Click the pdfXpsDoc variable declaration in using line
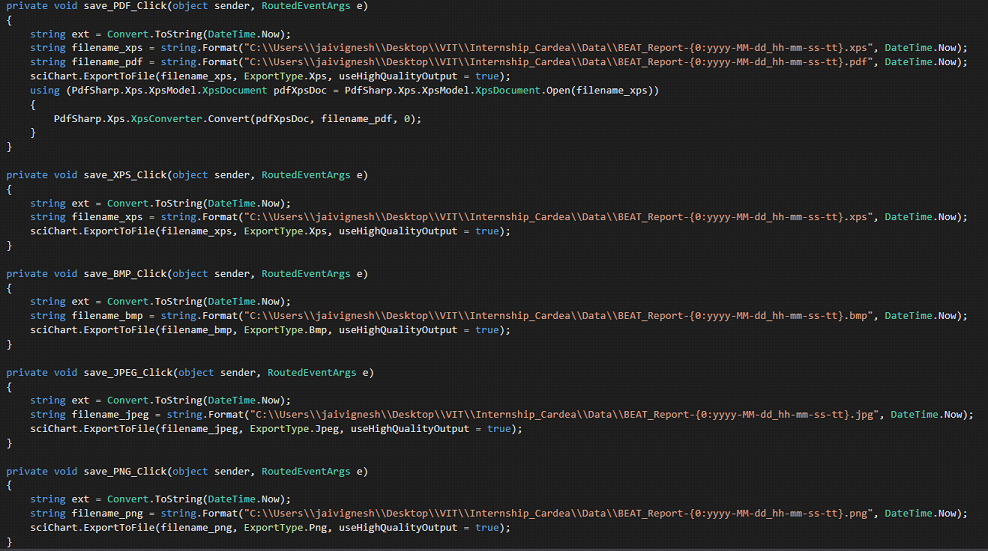The image size is (988, 551). [300, 90]
